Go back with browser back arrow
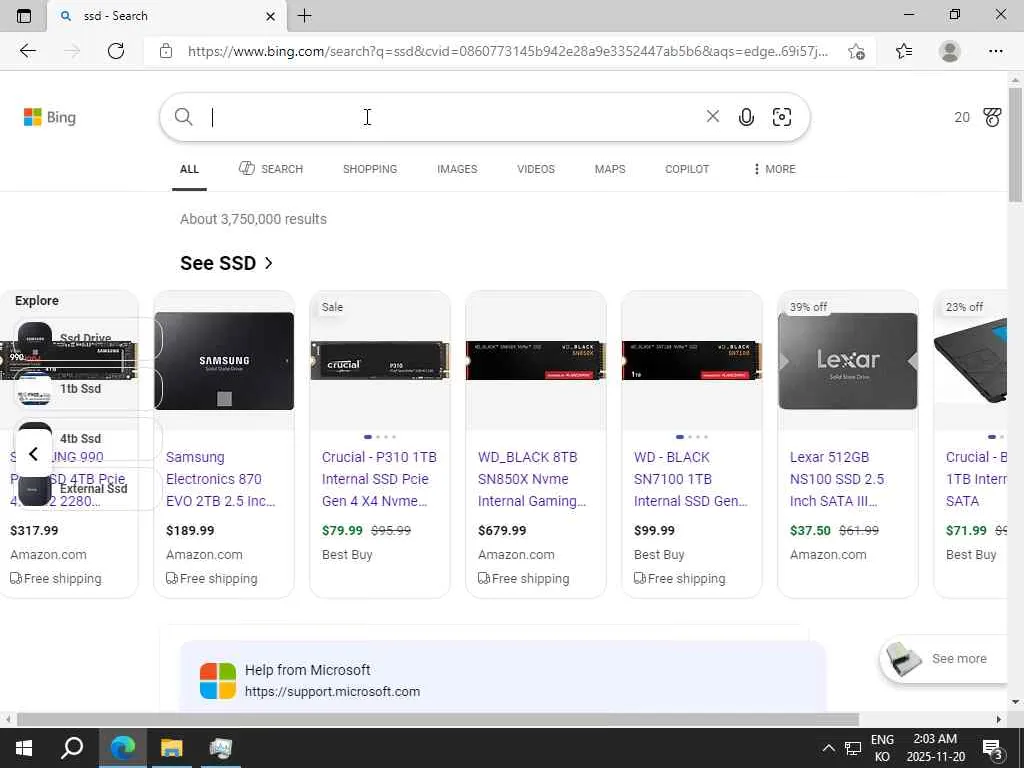The height and width of the screenshot is (768, 1024). [27, 51]
